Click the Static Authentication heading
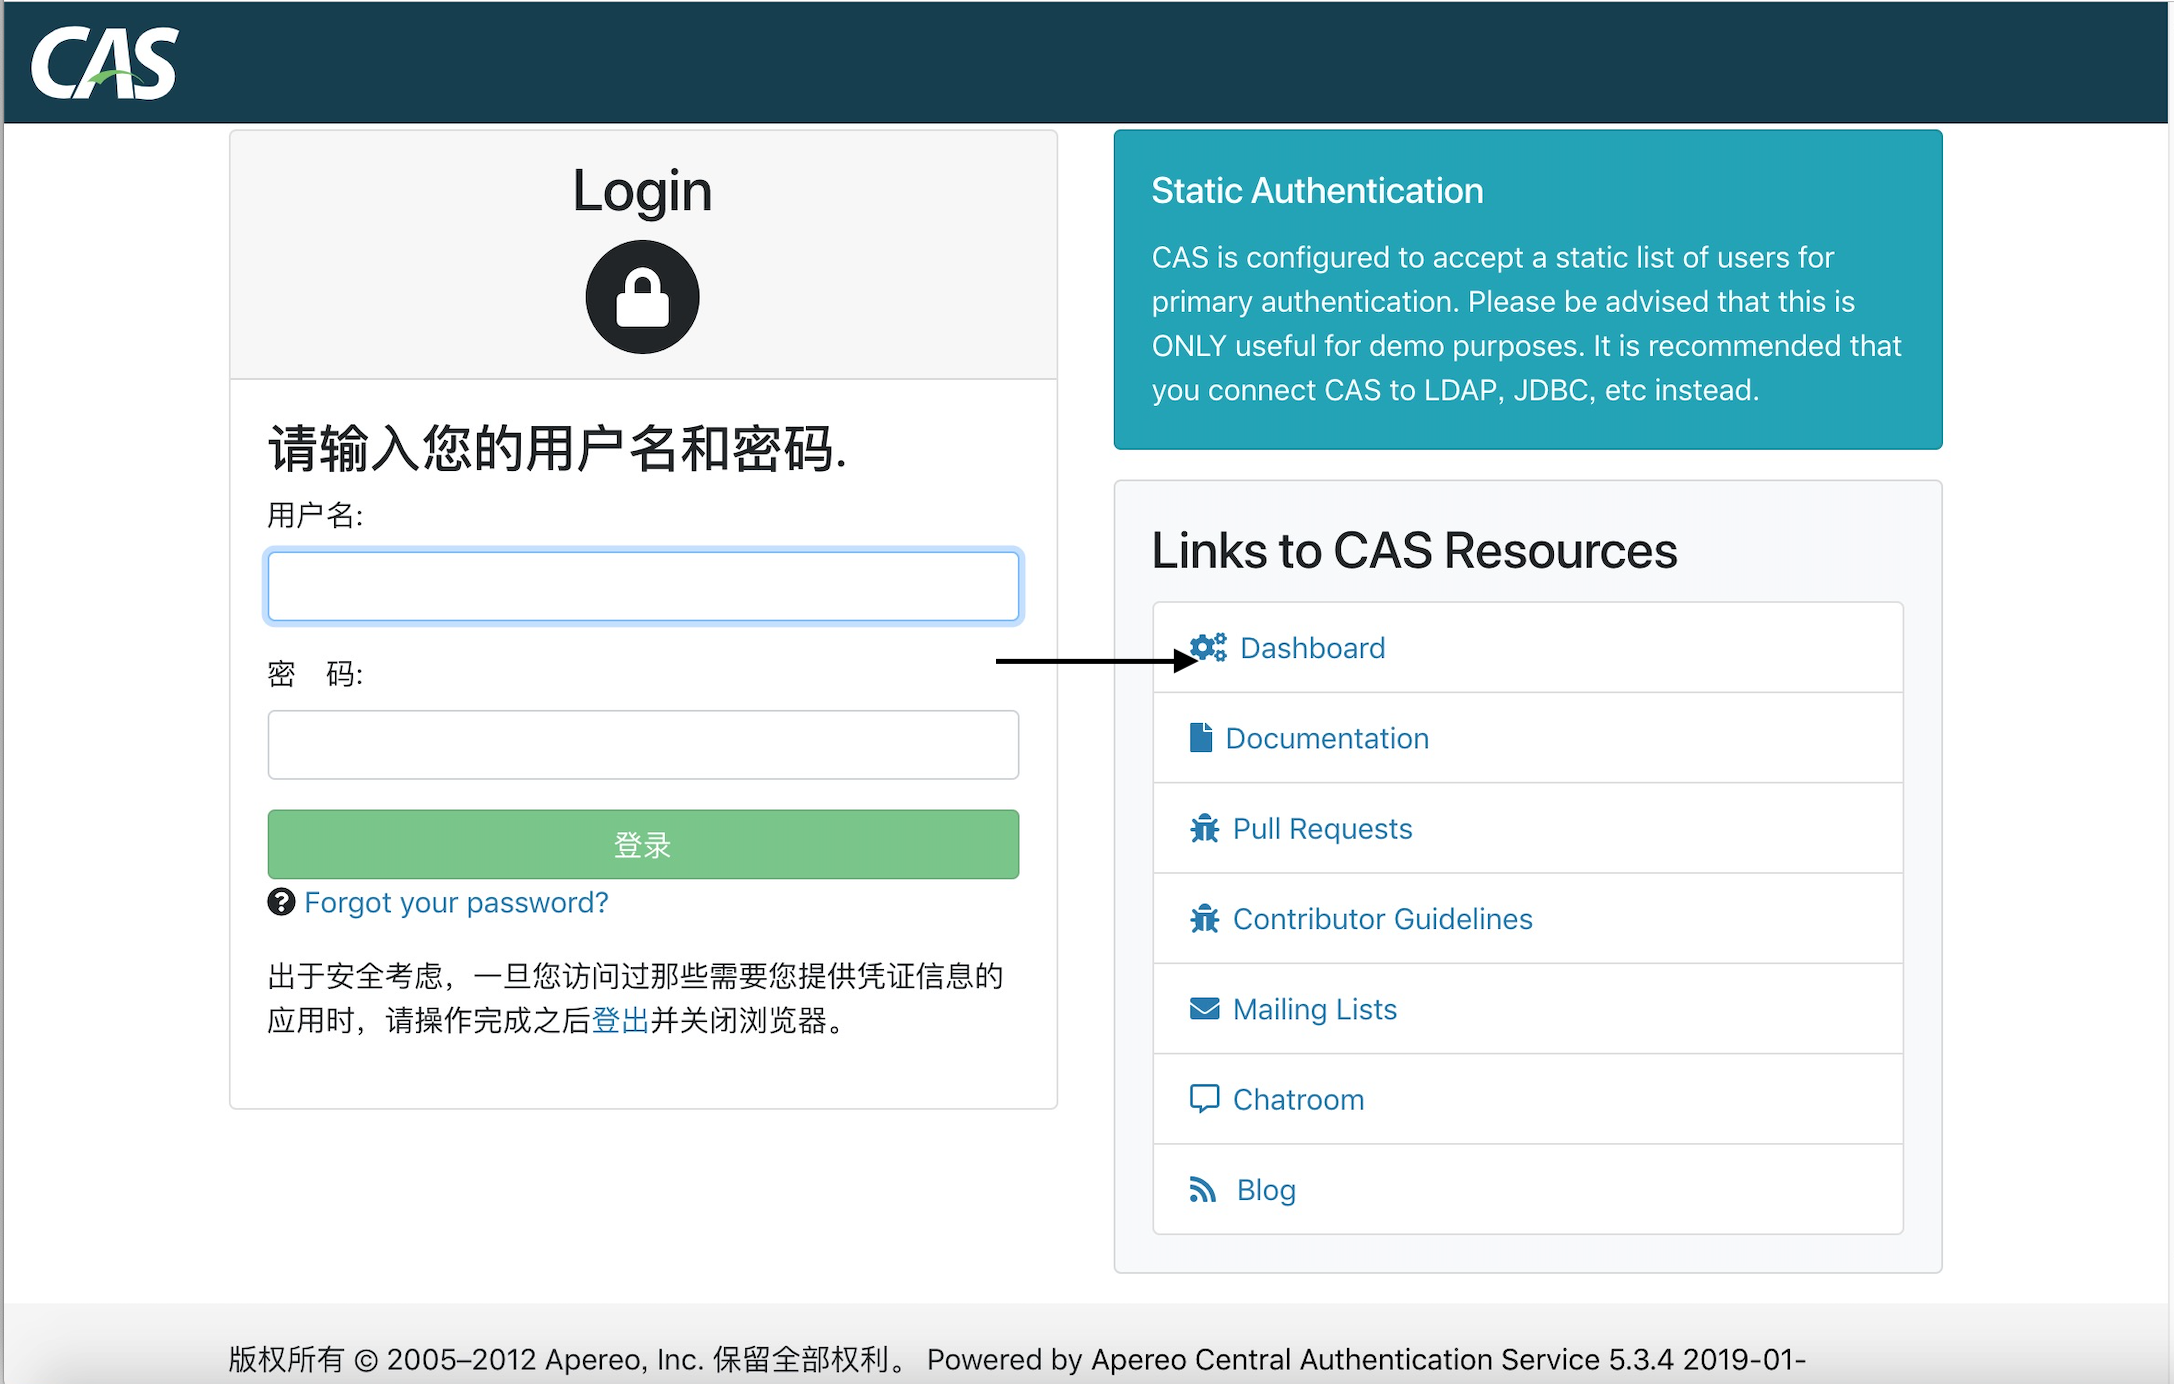This screenshot has width=2174, height=1384. click(1317, 190)
